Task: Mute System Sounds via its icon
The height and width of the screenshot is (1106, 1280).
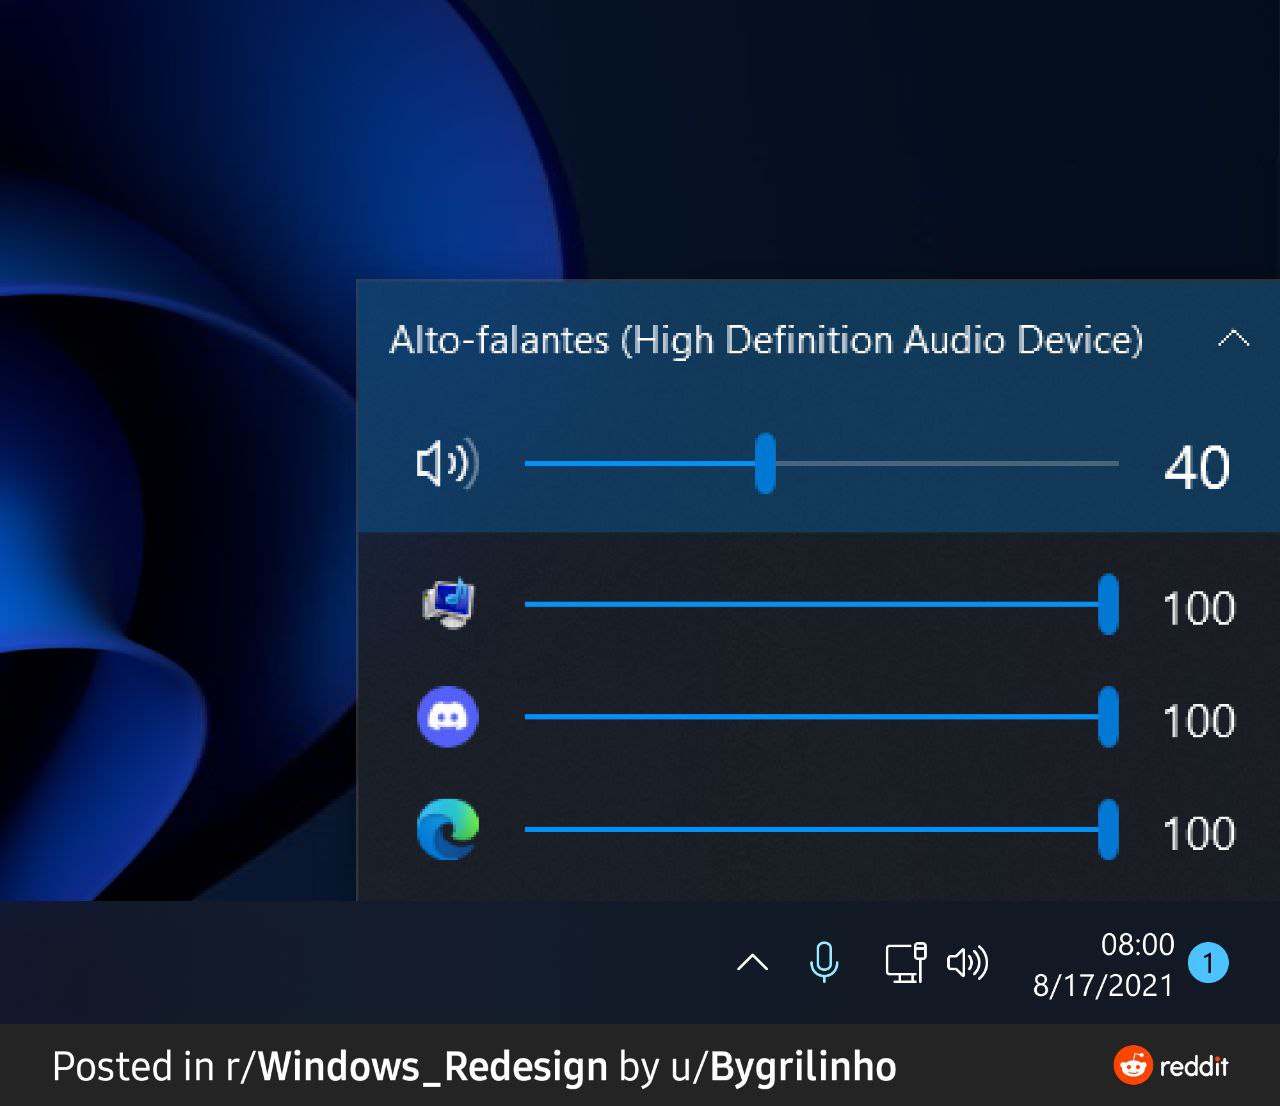Action: click(x=448, y=604)
